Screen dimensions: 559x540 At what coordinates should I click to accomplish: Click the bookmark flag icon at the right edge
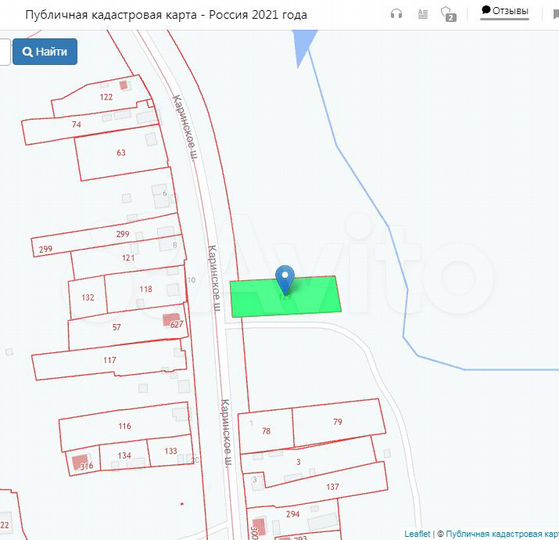(x=556, y=14)
